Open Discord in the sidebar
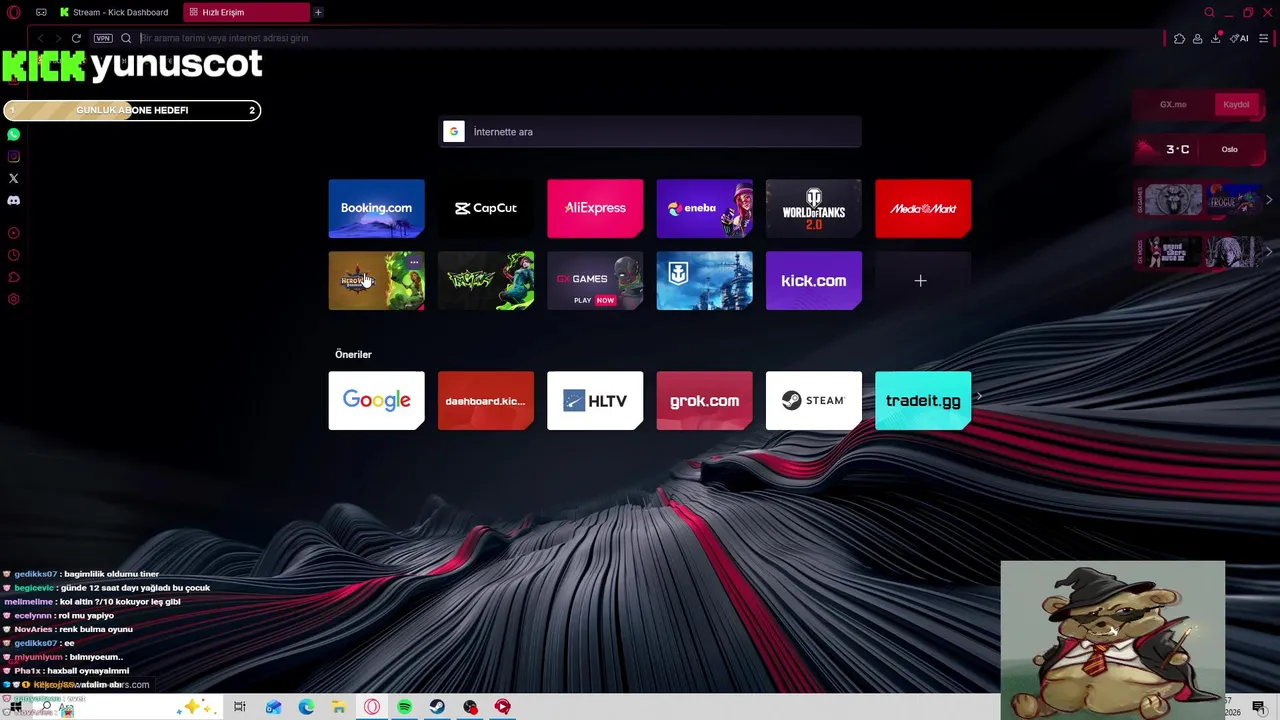This screenshot has height=720, width=1280. tap(13, 200)
